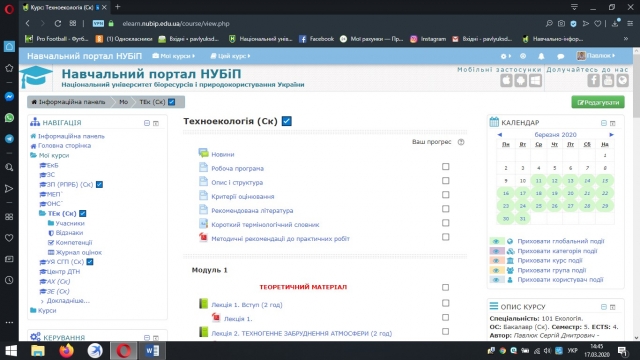Open Firefox from taskbar
This screenshot has height=360, width=640.
[67, 351]
